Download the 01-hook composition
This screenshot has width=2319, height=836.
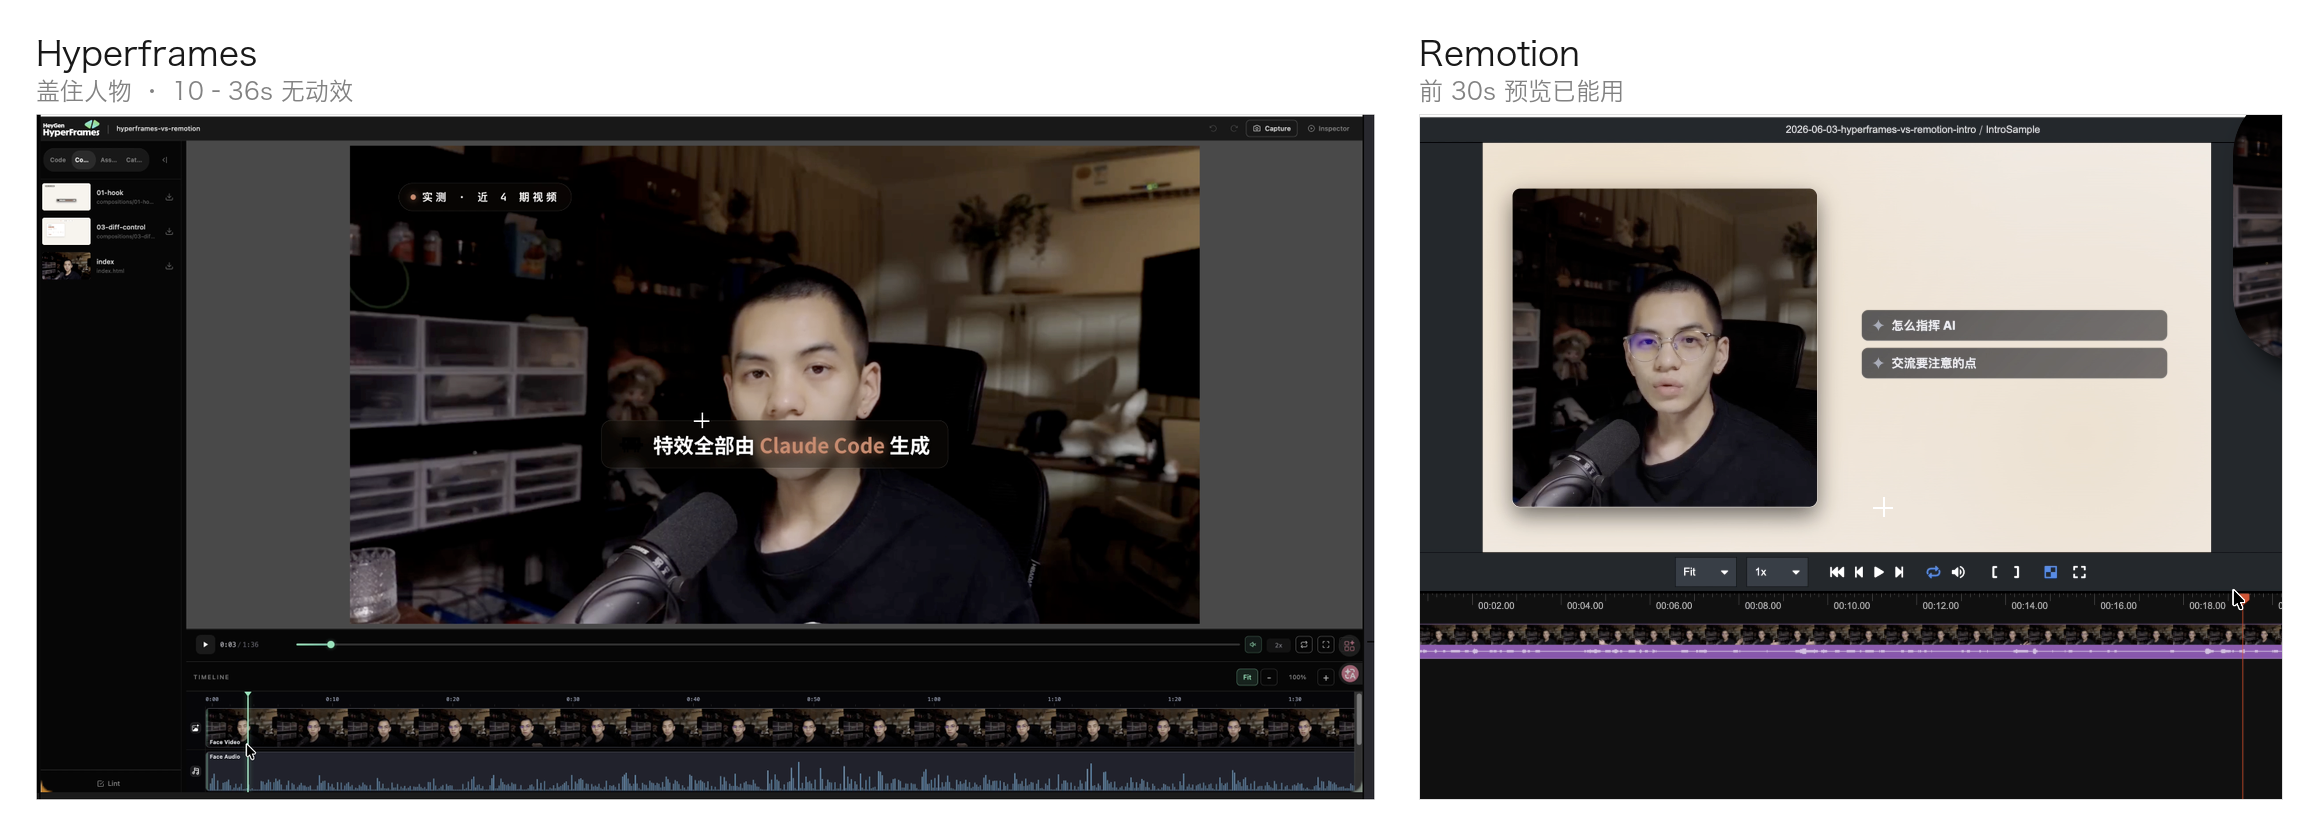point(169,197)
